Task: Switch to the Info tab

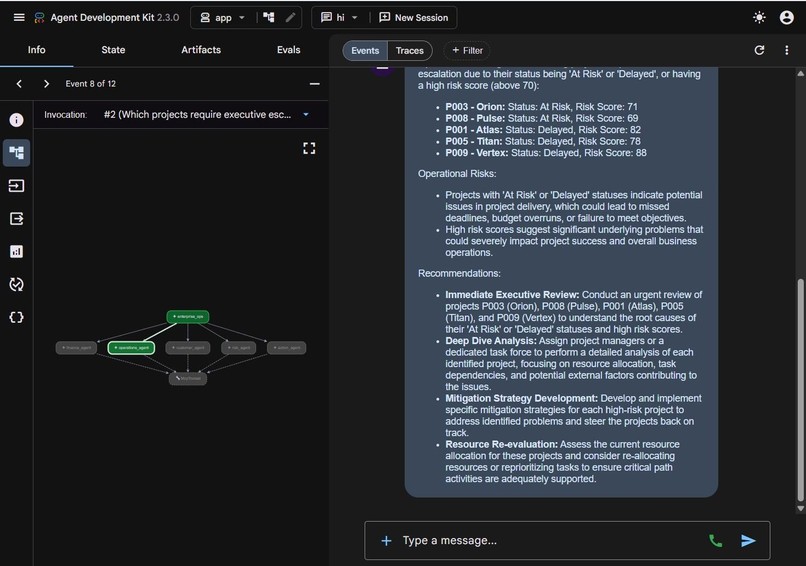Action: (36, 50)
